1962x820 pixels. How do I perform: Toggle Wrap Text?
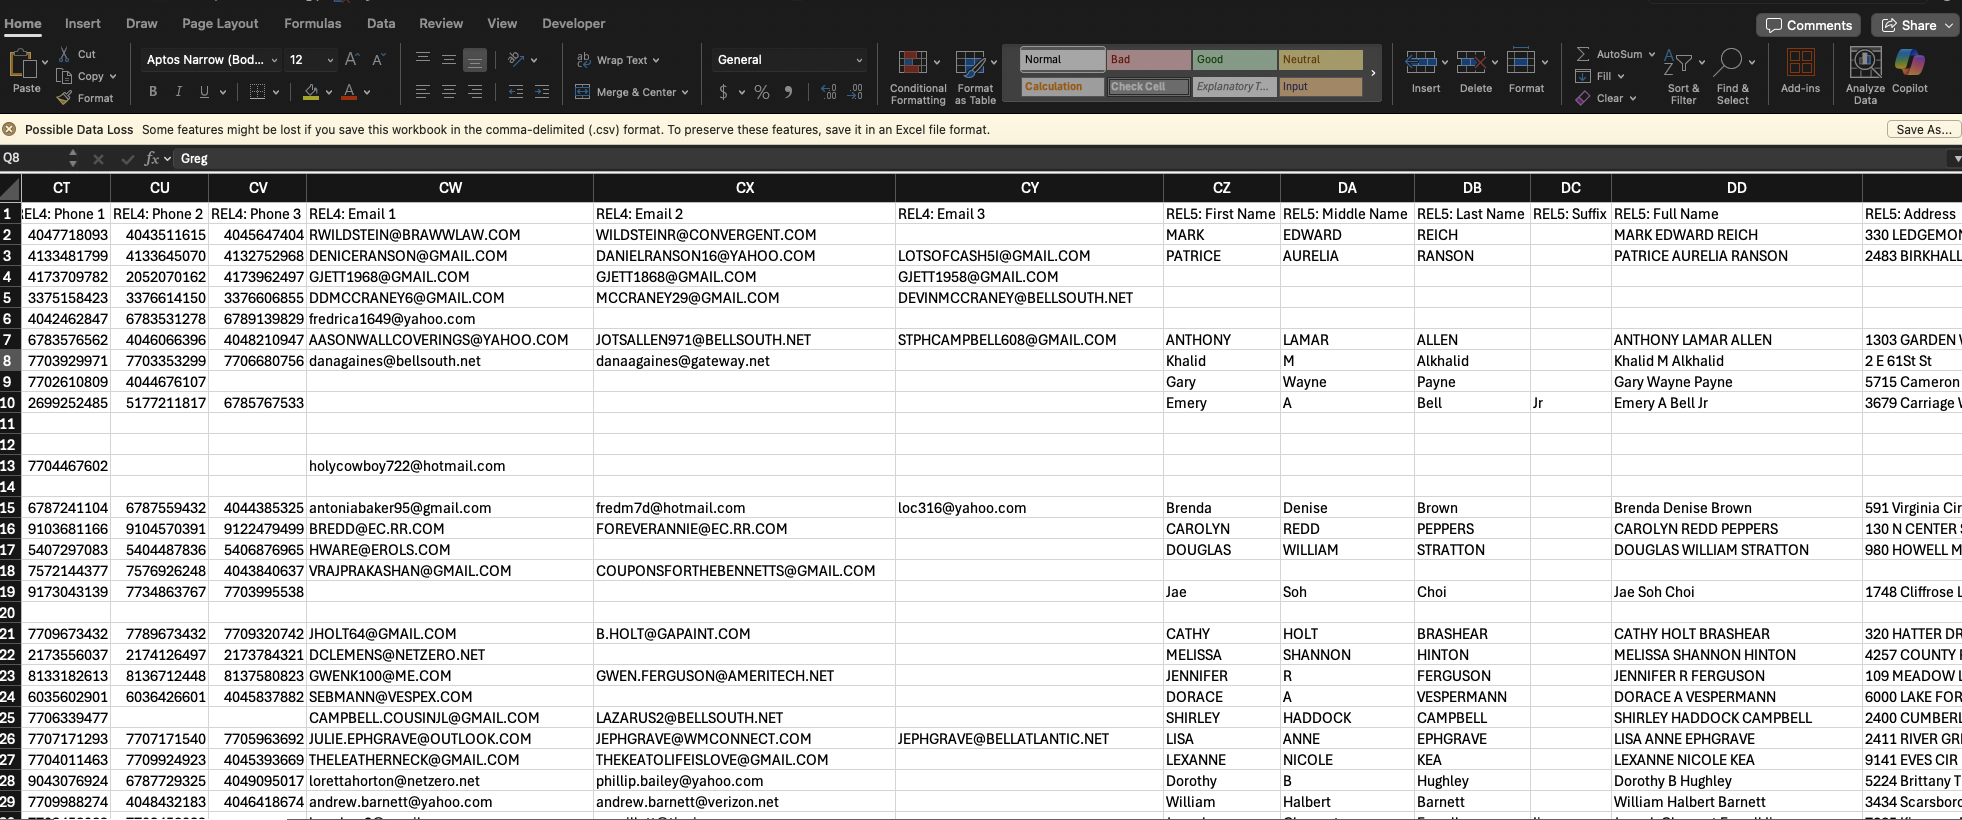[618, 60]
